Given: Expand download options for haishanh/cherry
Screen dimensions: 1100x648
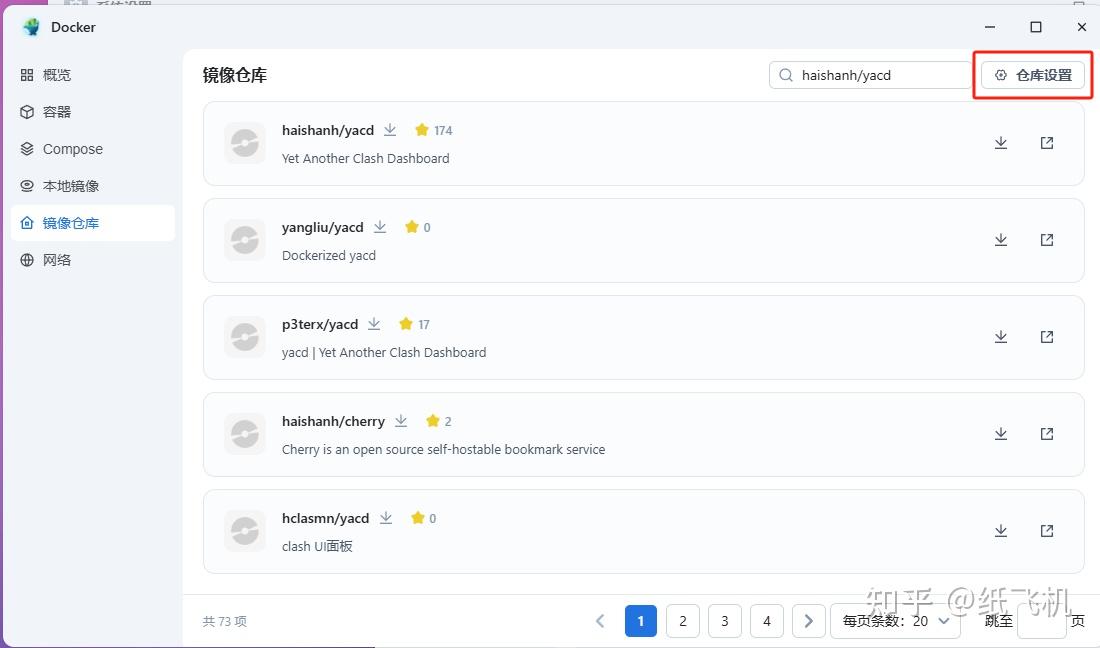Looking at the screenshot, I should [400, 421].
